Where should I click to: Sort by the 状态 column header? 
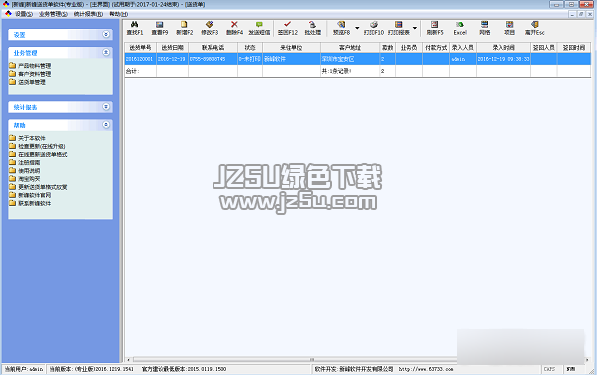coord(250,48)
